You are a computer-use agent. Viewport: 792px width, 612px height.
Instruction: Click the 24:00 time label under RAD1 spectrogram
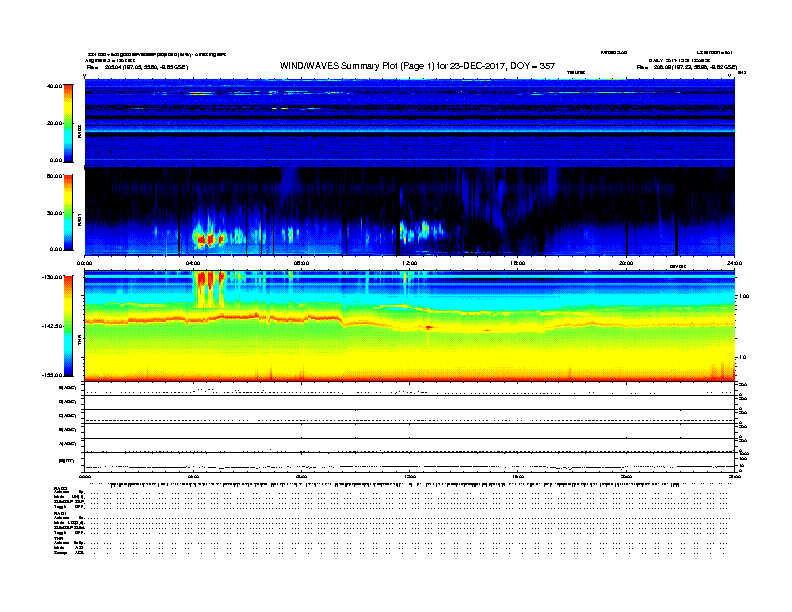coord(734,263)
